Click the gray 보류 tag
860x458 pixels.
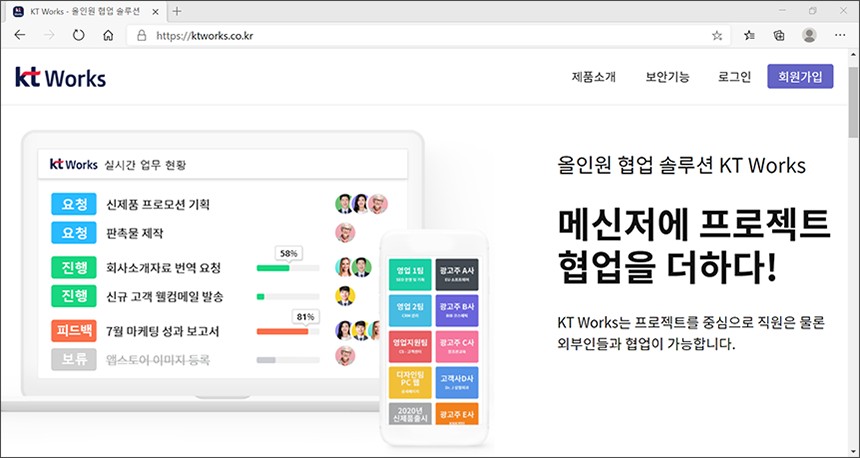[73, 359]
